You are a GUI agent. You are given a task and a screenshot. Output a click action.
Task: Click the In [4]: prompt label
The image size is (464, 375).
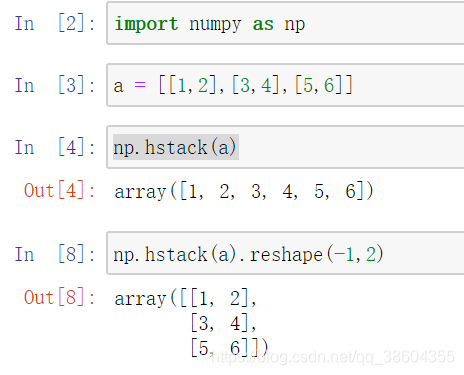55,147
